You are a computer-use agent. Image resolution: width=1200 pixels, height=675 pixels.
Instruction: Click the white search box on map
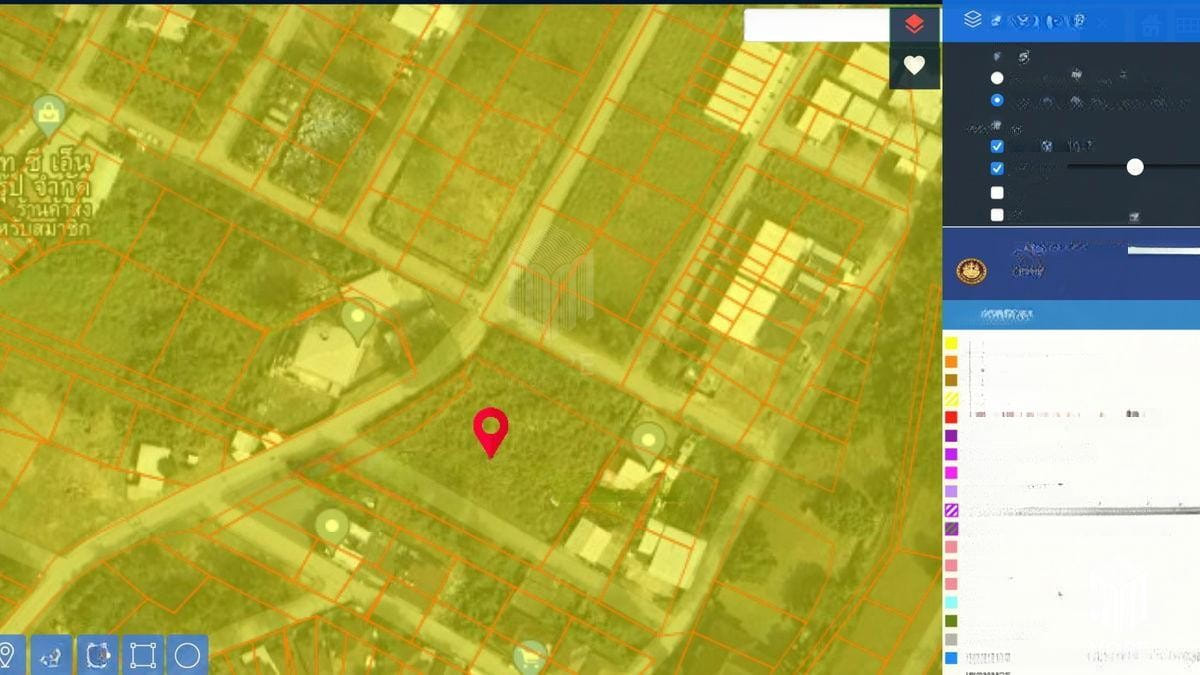(x=816, y=26)
